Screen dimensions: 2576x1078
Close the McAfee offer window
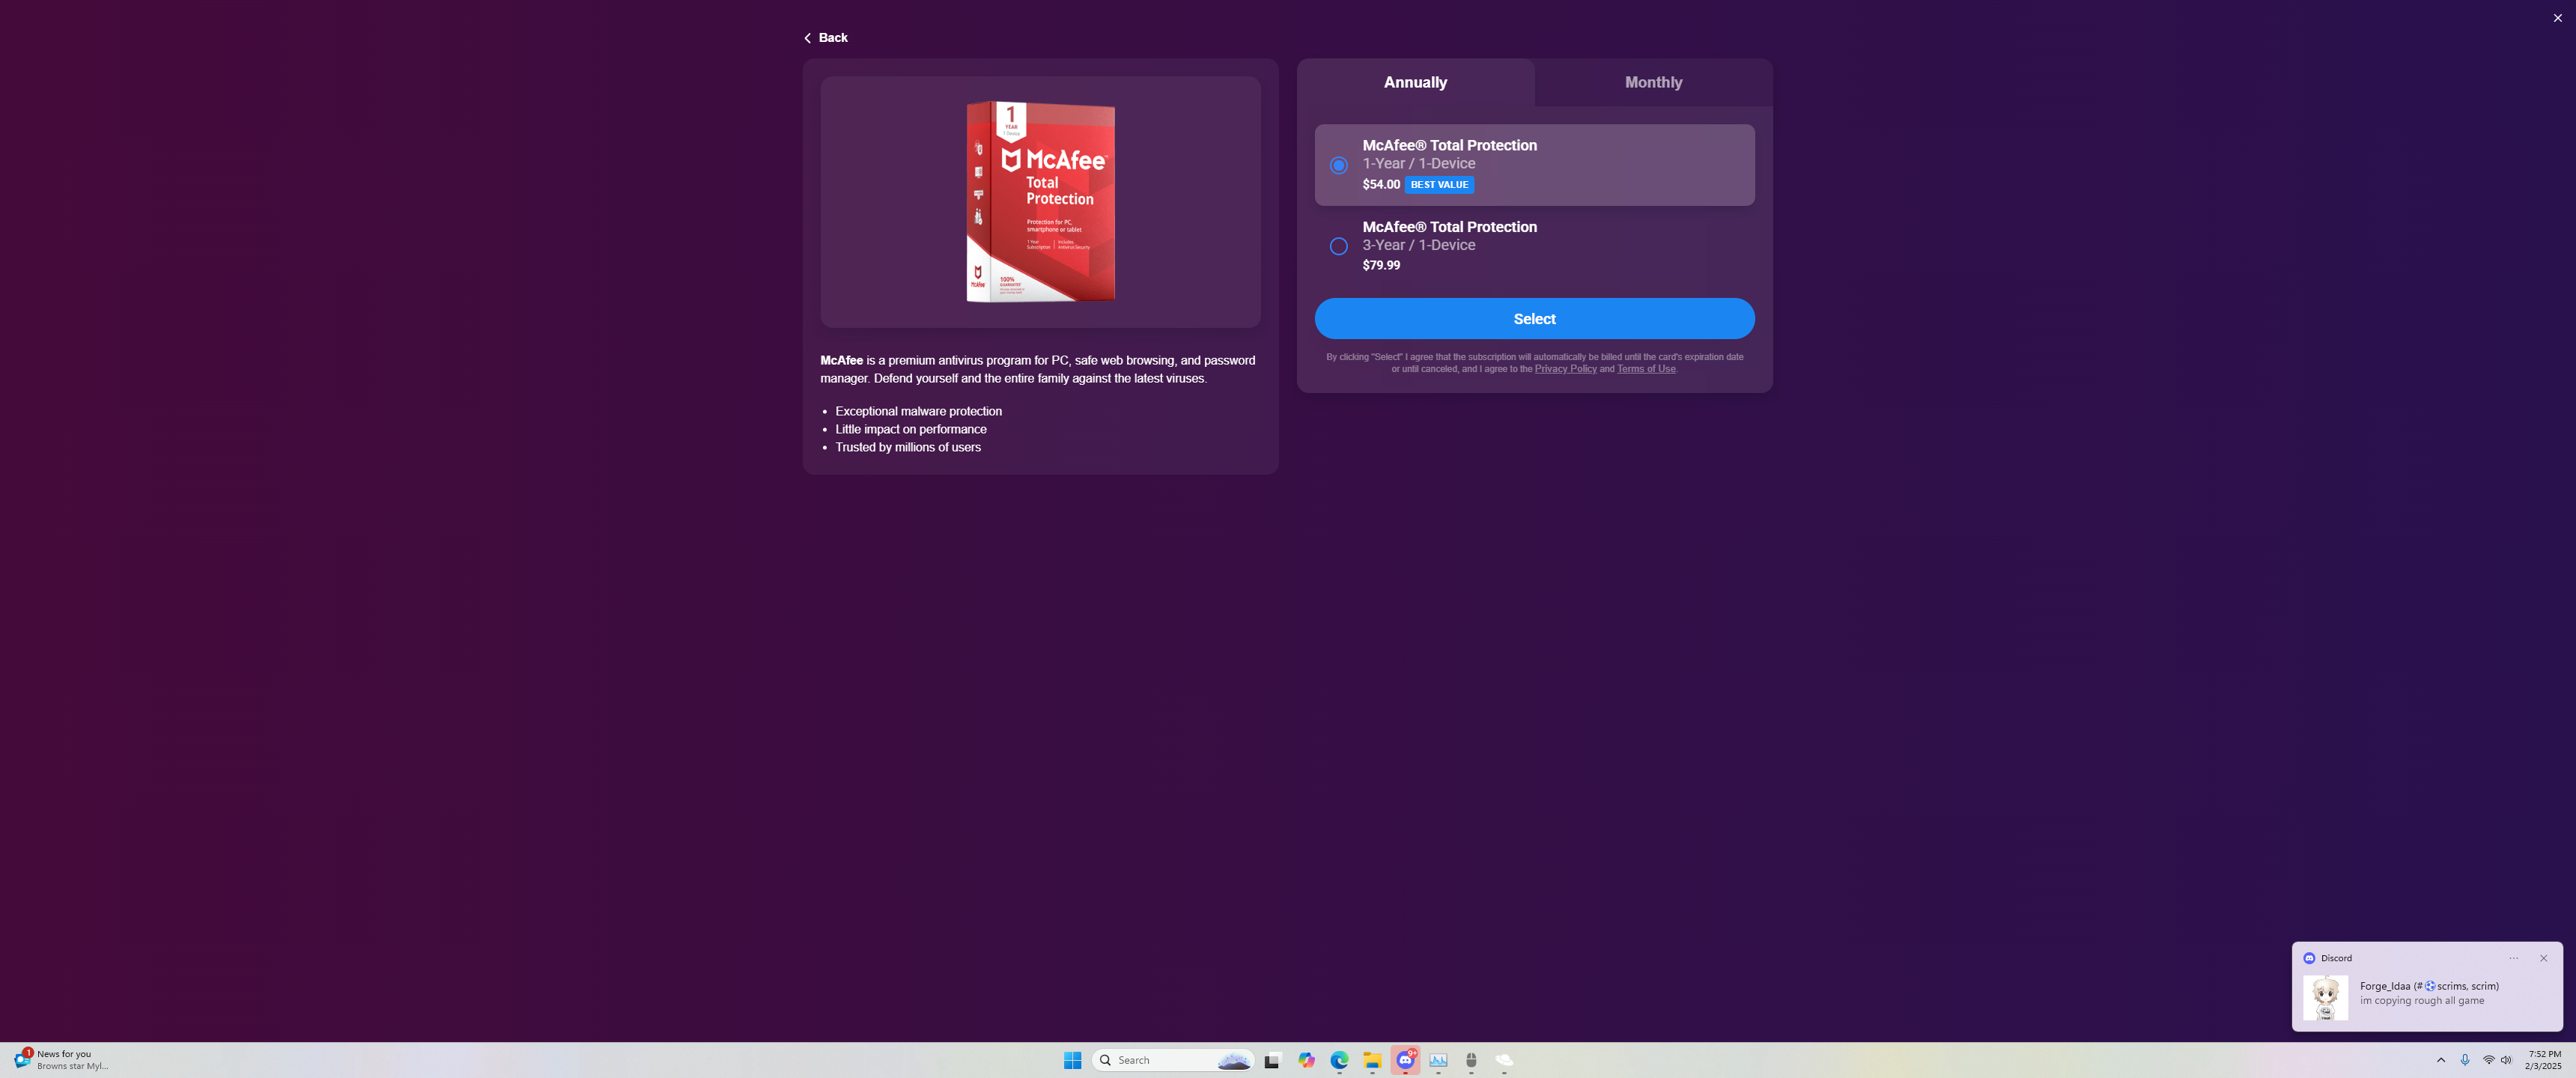(x=2557, y=18)
